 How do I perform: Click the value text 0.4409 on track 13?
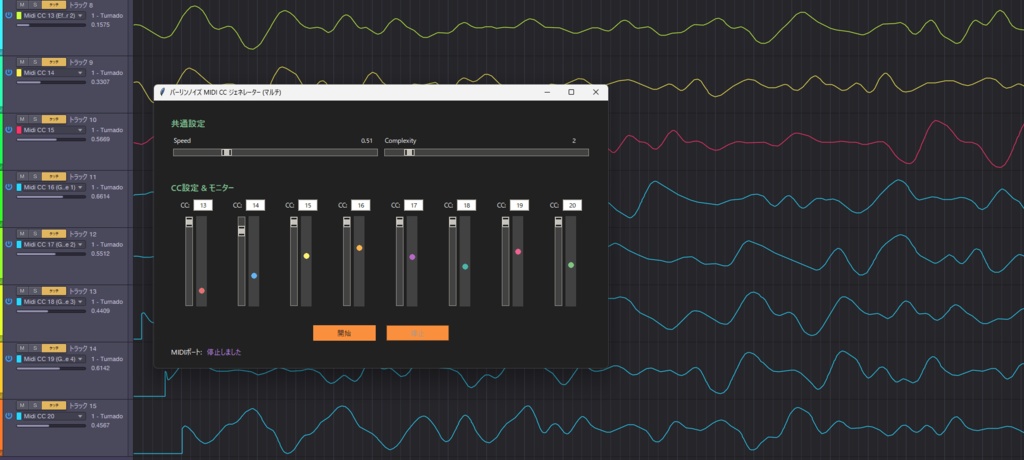click(x=100, y=311)
